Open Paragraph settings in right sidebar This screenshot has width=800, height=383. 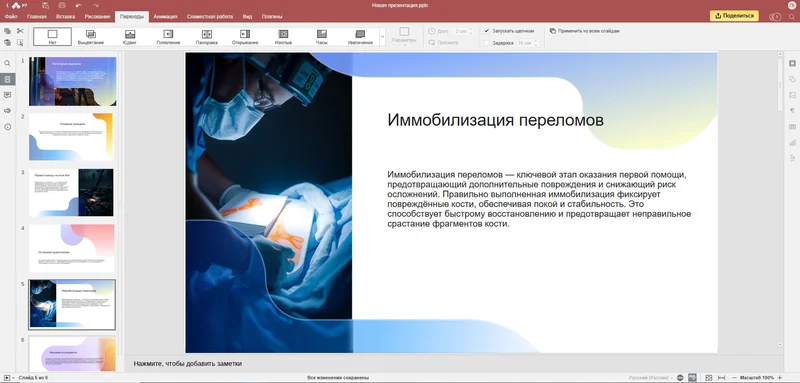pos(792,111)
